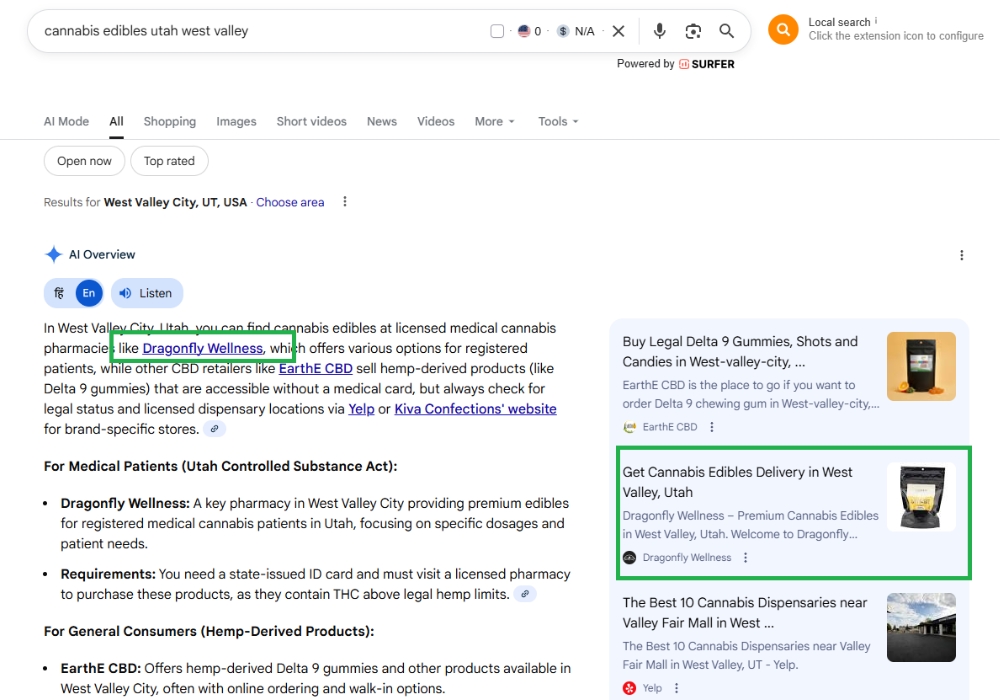Click the Dragonfly edibles bag thumbnail
Viewport: 1000px width, 700px height.
coord(921,497)
